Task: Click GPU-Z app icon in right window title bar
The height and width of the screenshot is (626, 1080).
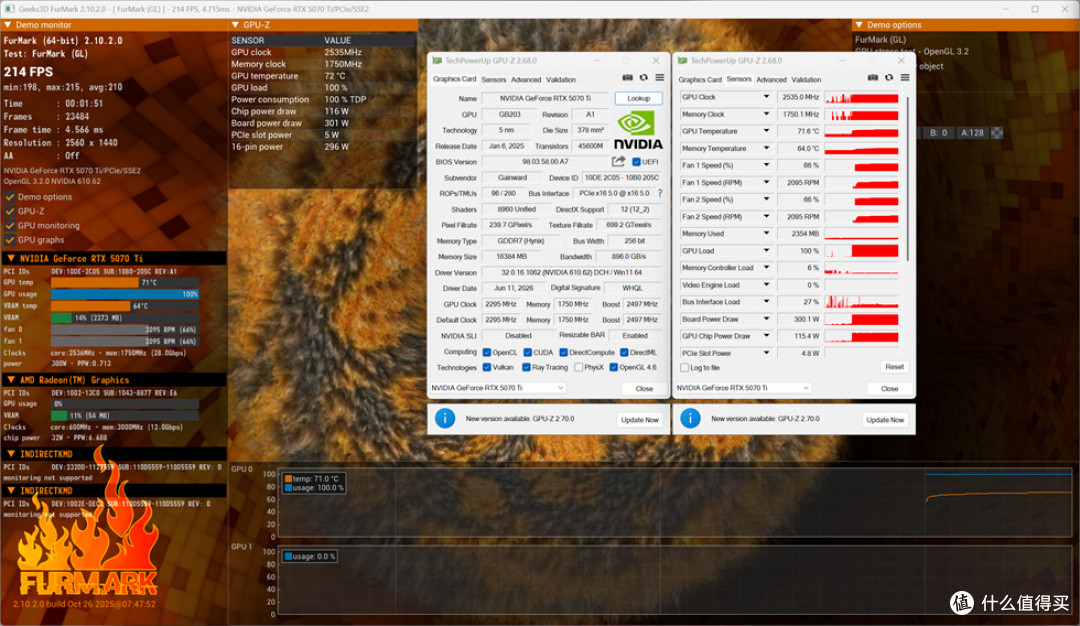Action: click(683, 61)
